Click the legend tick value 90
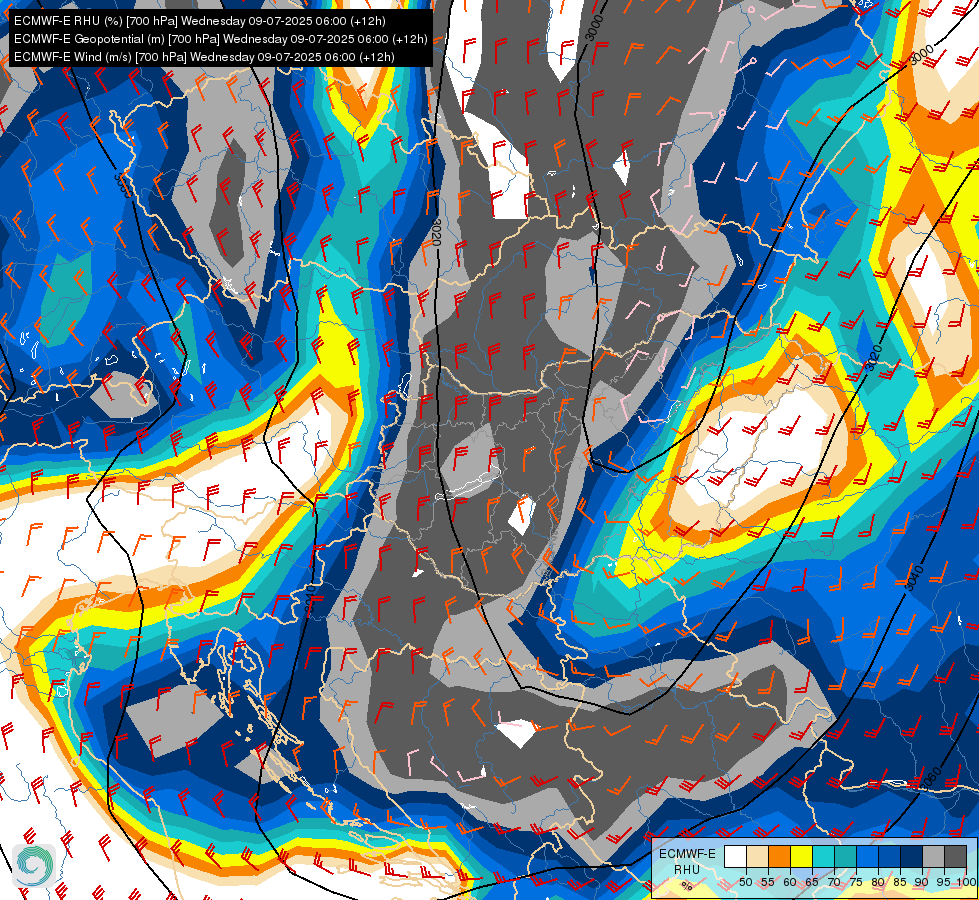 pos(922,883)
